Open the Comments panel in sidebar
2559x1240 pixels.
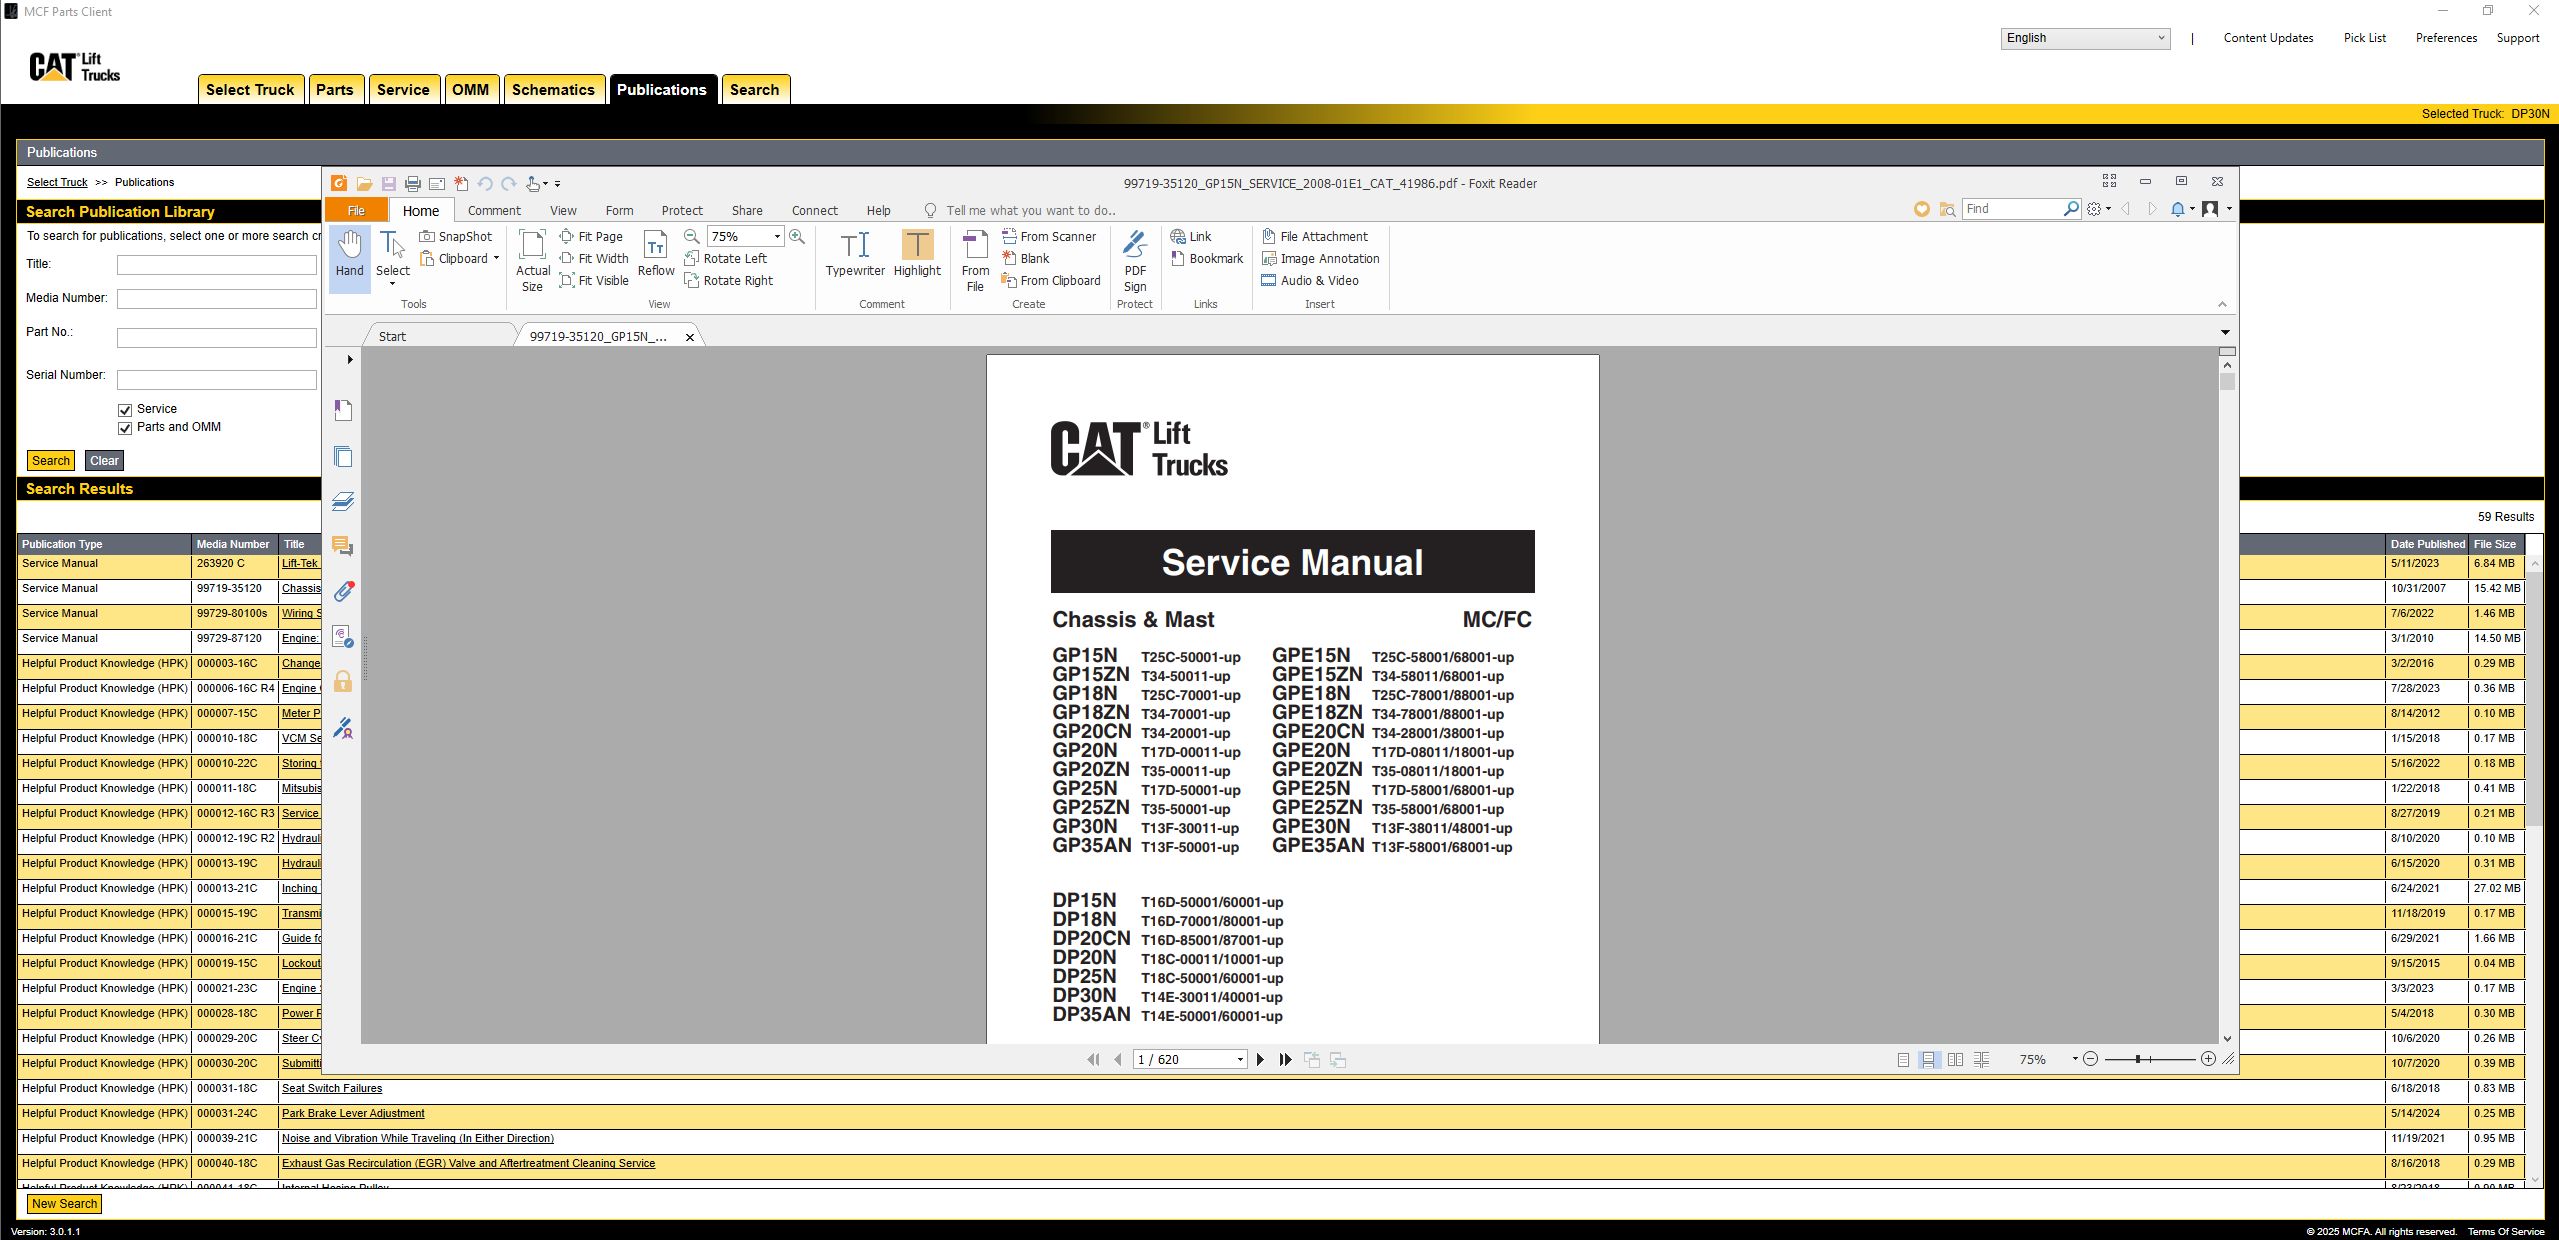(343, 546)
